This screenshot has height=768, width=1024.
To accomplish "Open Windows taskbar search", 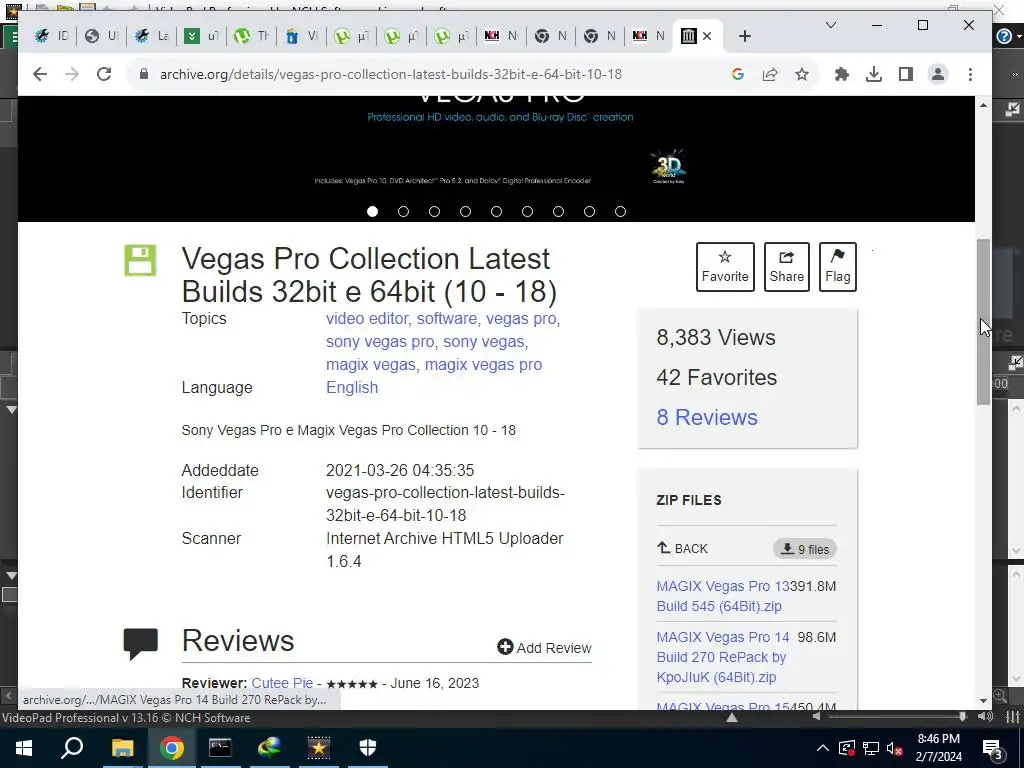I will click(x=72, y=748).
